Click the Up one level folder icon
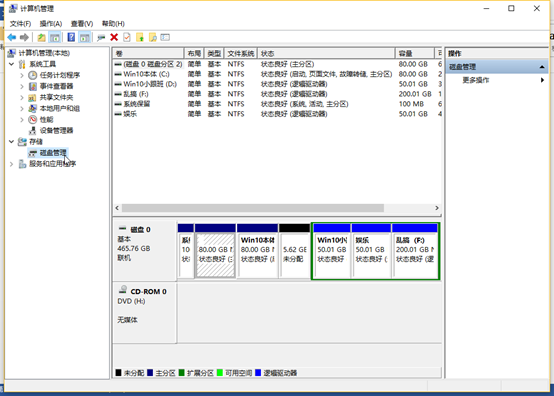The width and height of the screenshot is (554, 396). point(41,37)
